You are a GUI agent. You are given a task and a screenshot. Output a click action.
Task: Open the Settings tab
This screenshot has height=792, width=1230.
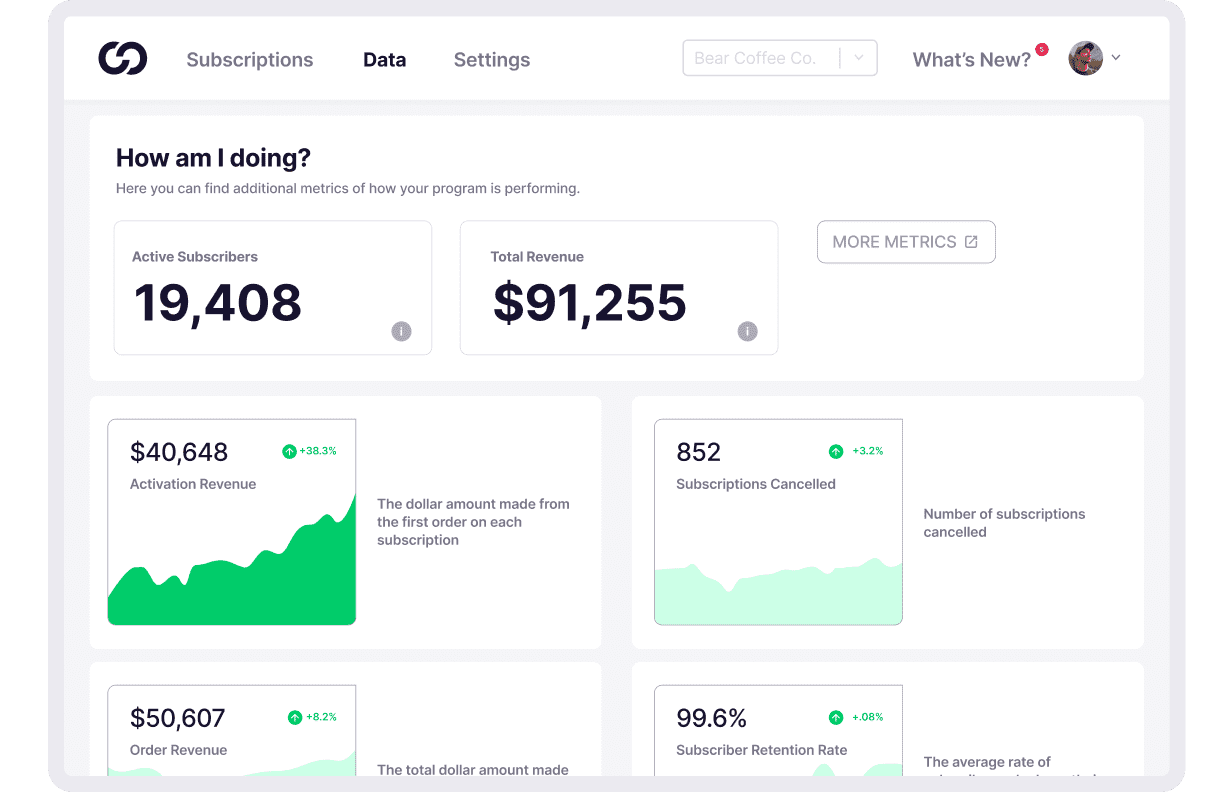pos(492,60)
